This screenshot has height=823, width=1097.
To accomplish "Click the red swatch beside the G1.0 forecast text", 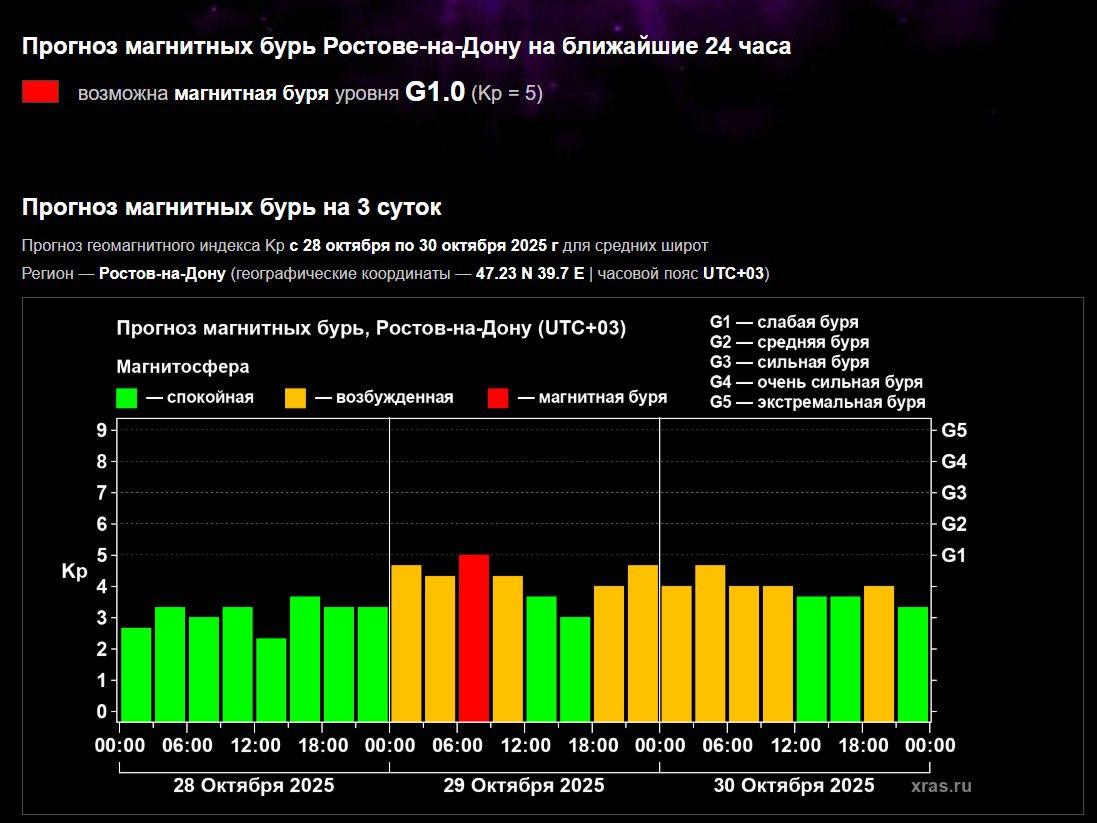I will [41, 93].
